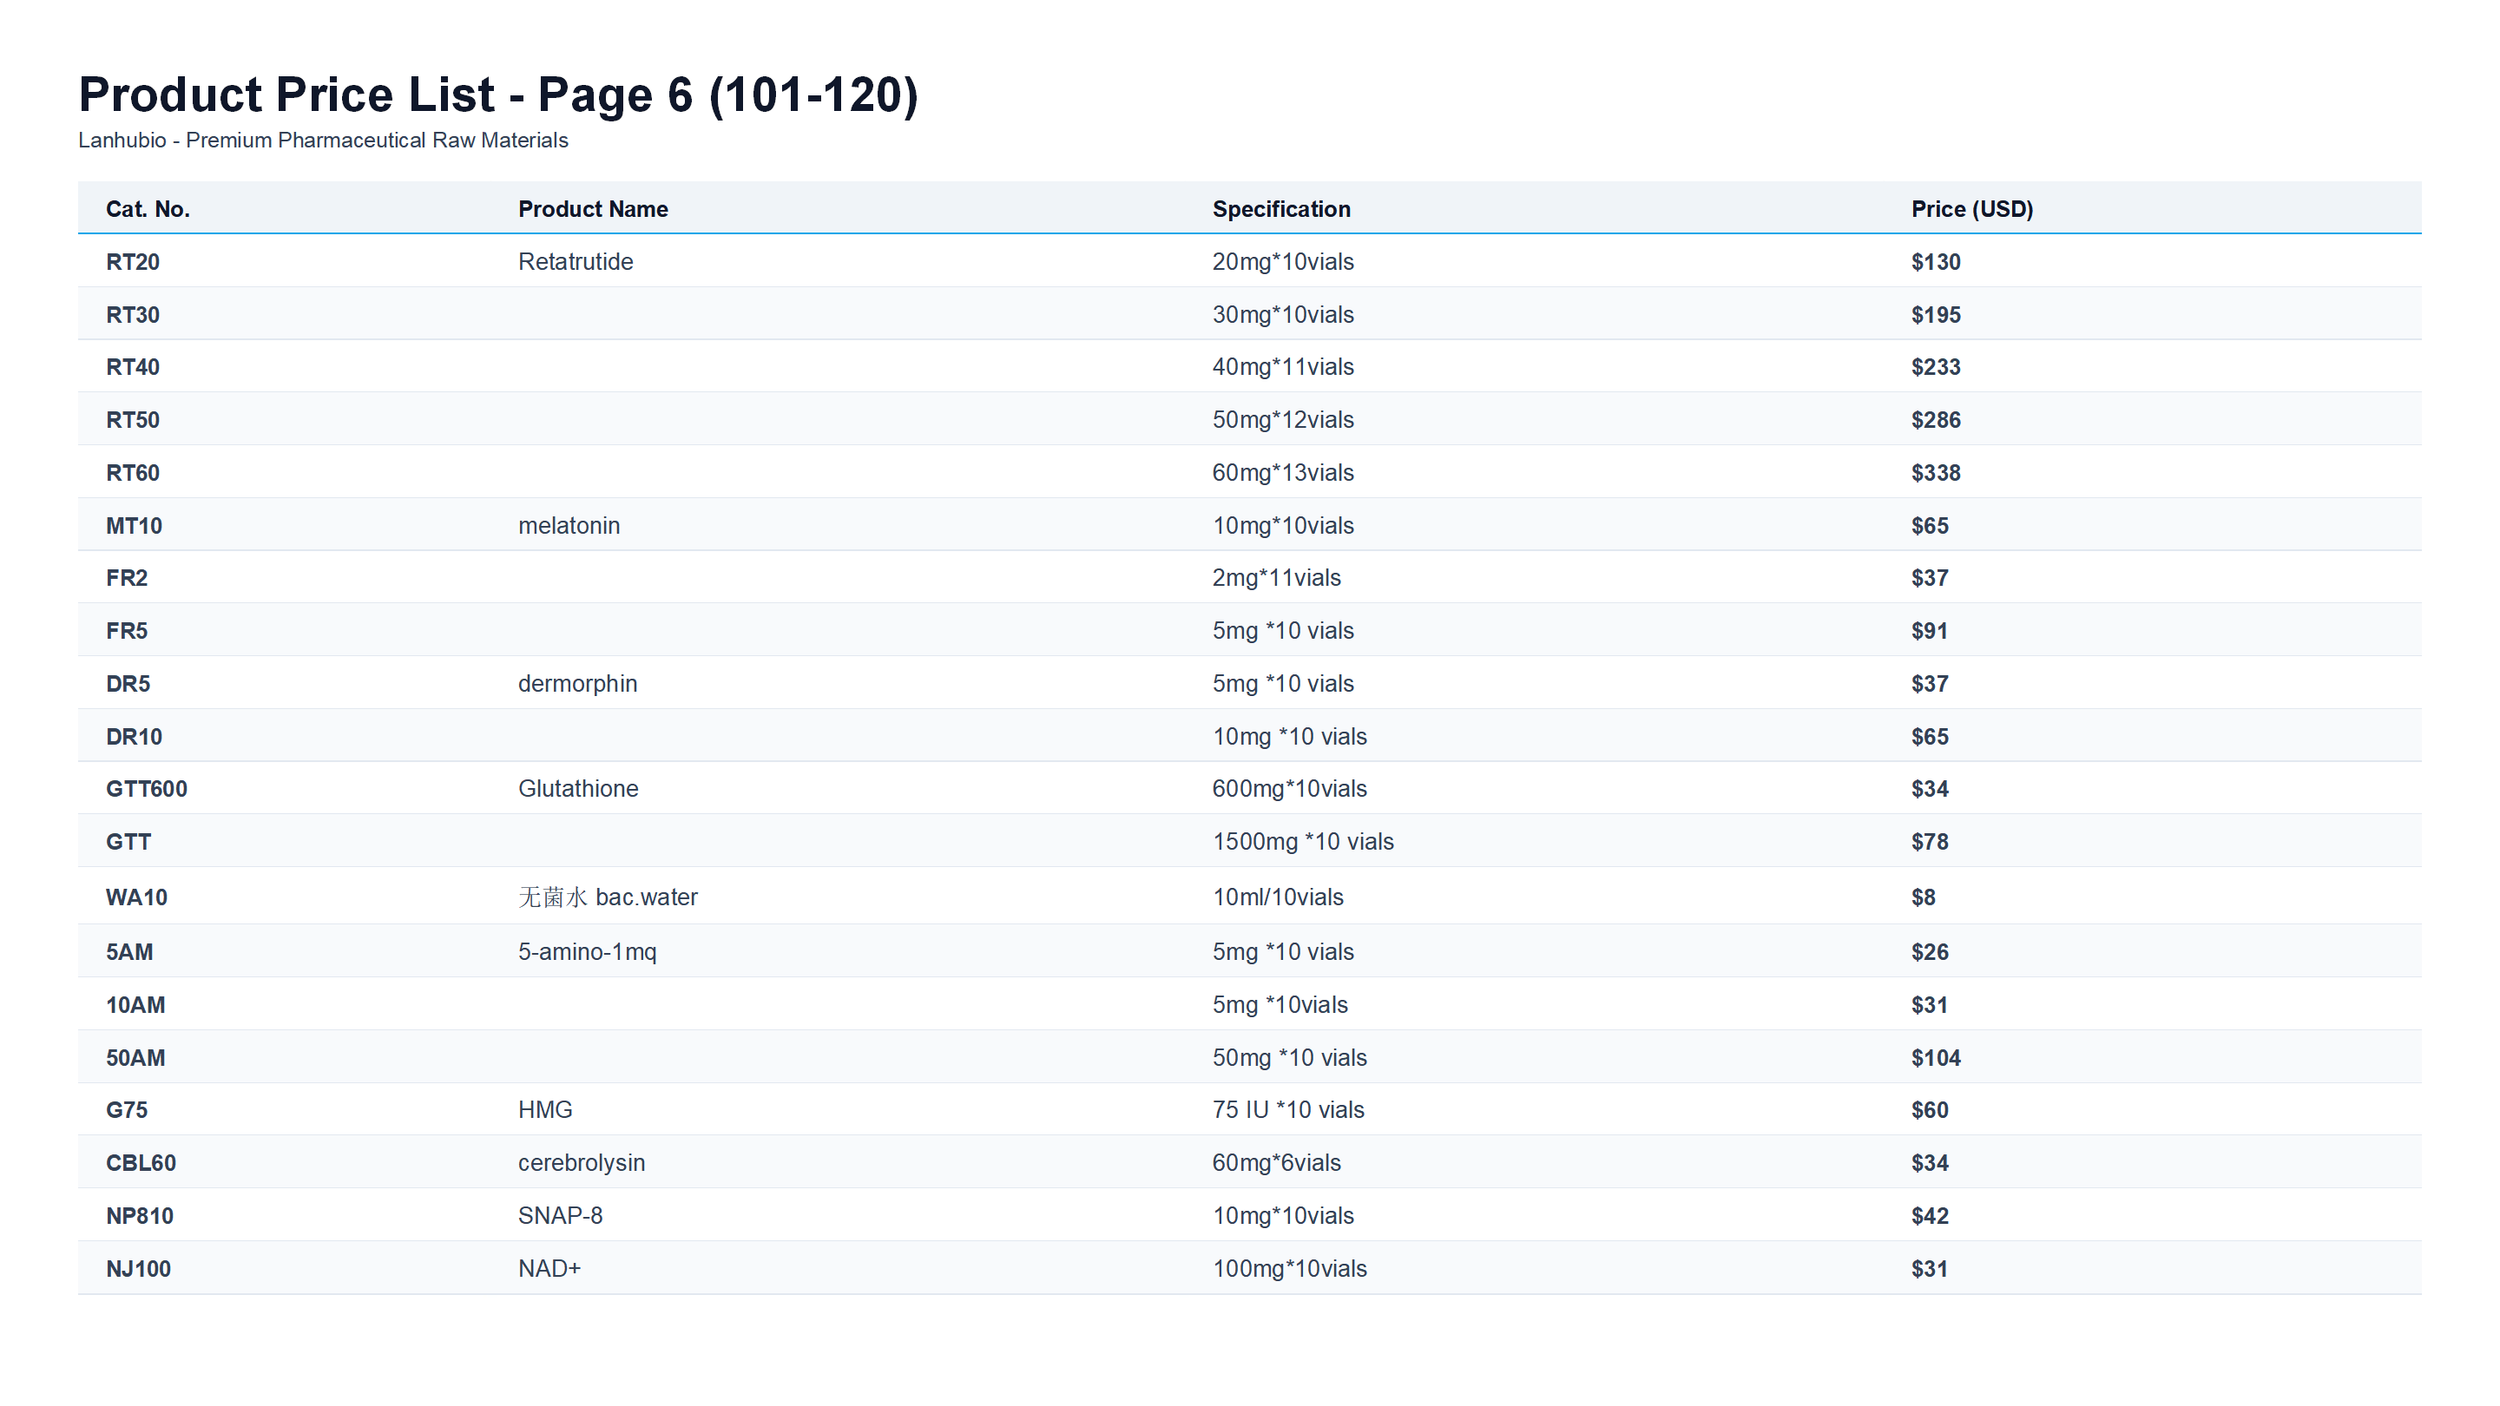Screen dimensions: 2500x1406
Task: Click the Specification column header
Action: coord(1281,209)
